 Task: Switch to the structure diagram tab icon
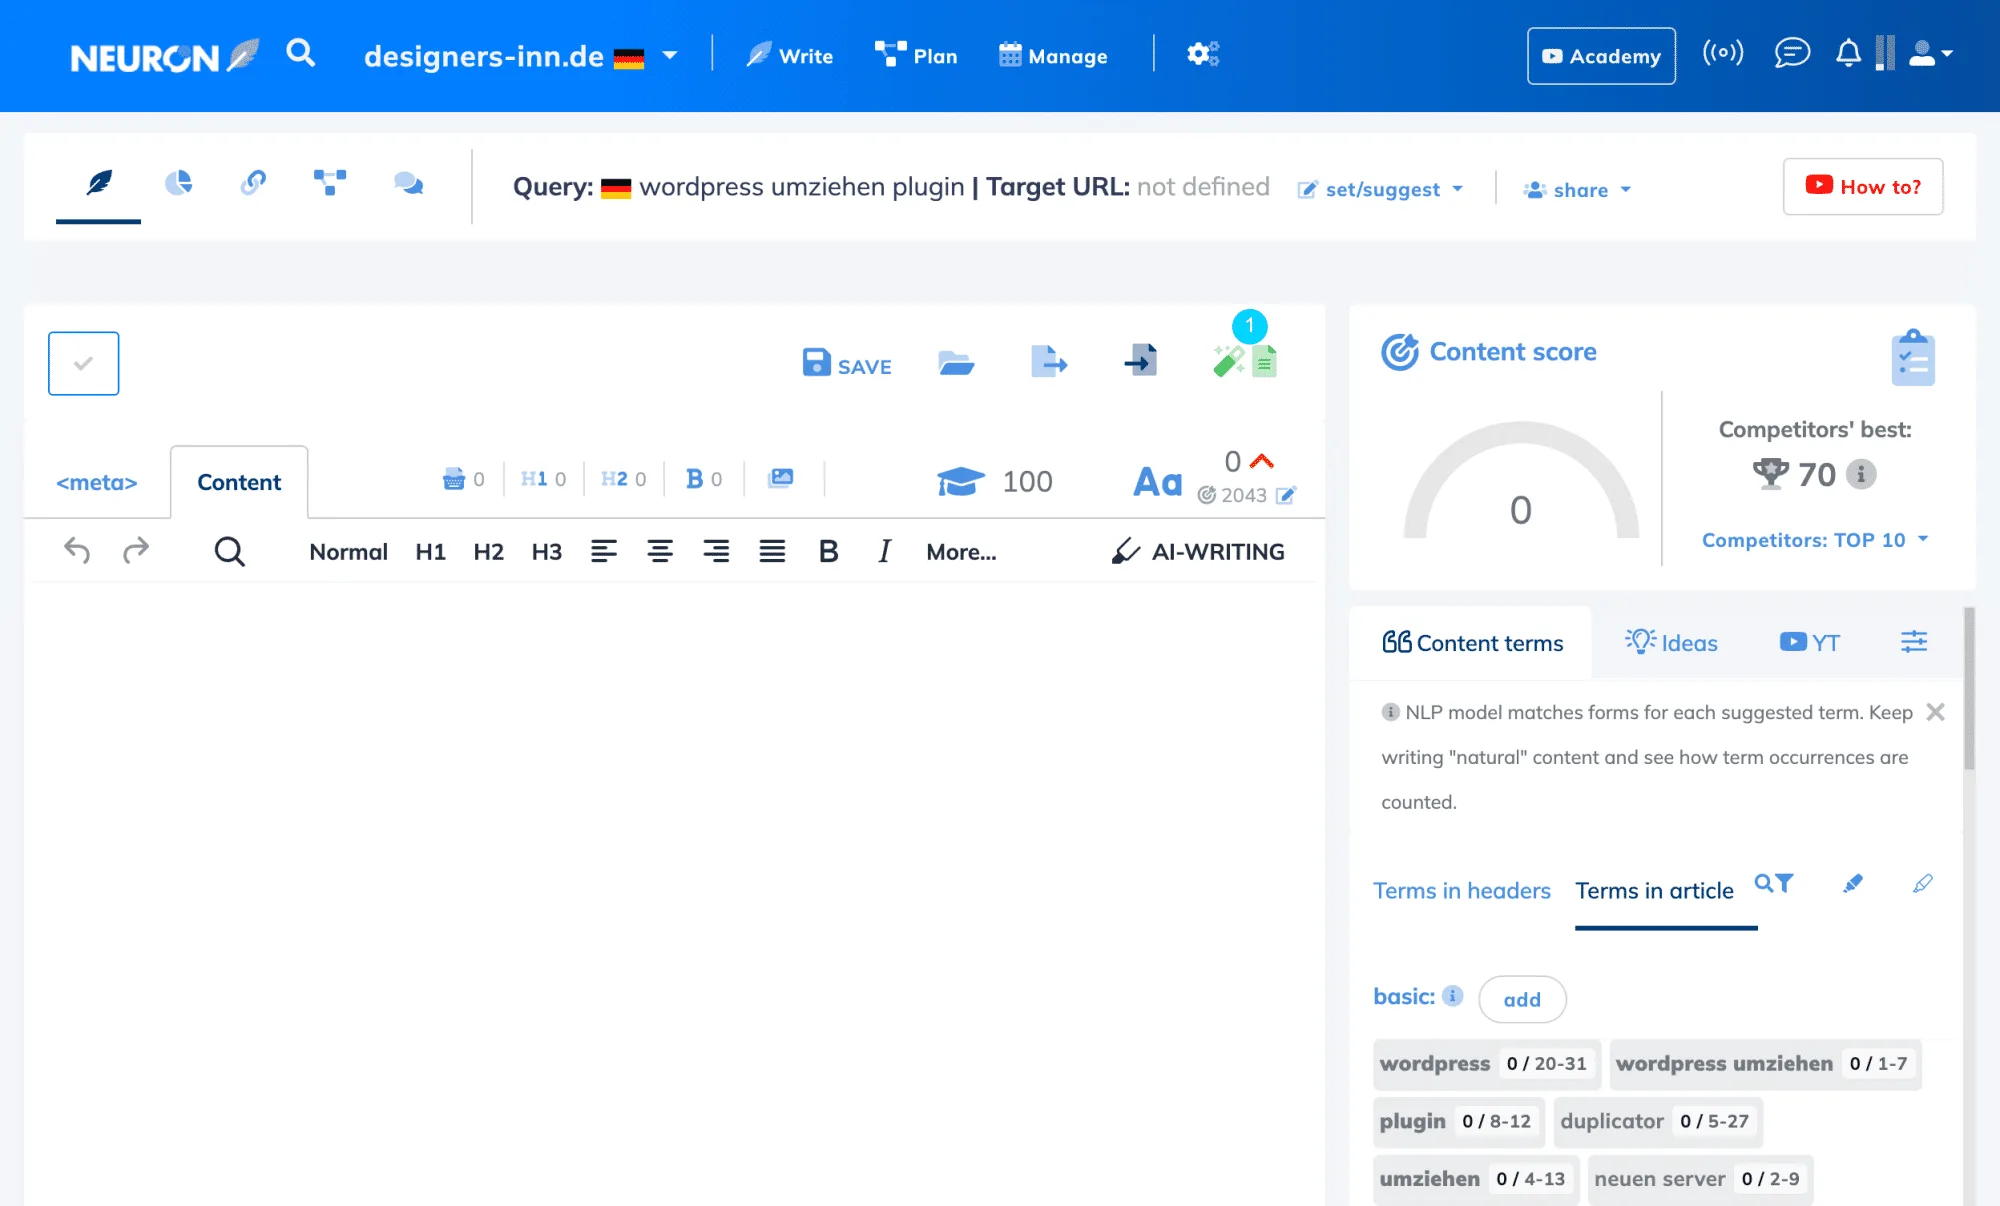pyautogui.click(x=330, y=183)
